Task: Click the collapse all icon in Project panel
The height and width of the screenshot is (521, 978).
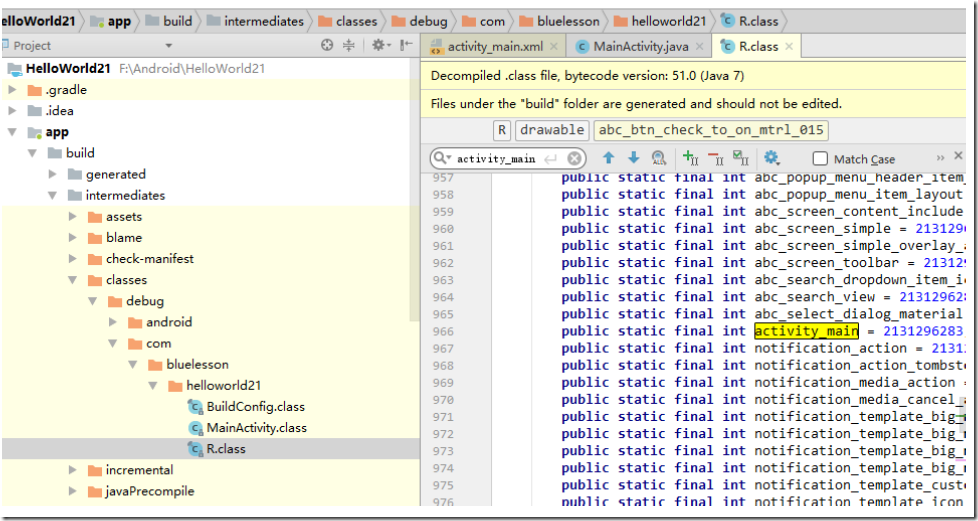Action: point(349,45)
